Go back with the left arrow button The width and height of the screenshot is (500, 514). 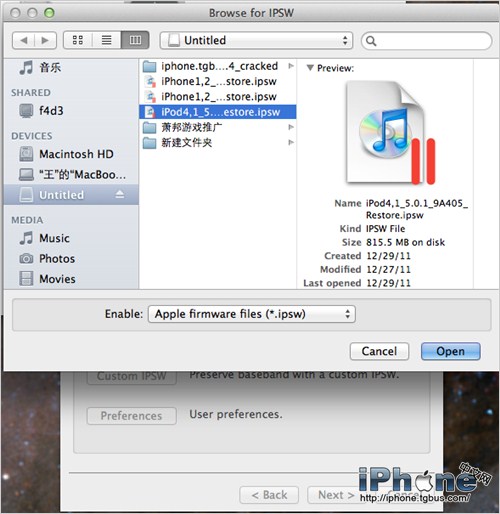coord(23,40)
